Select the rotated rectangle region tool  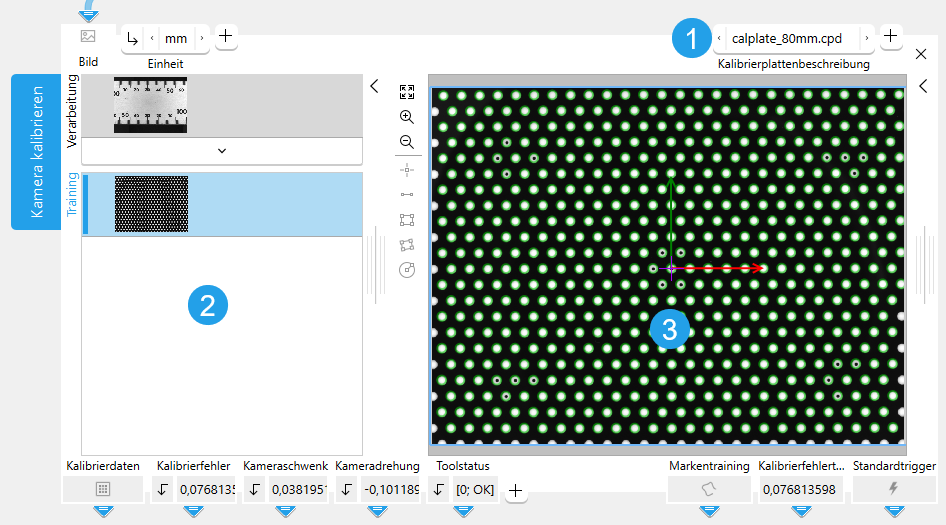click(x=406, y=245)
